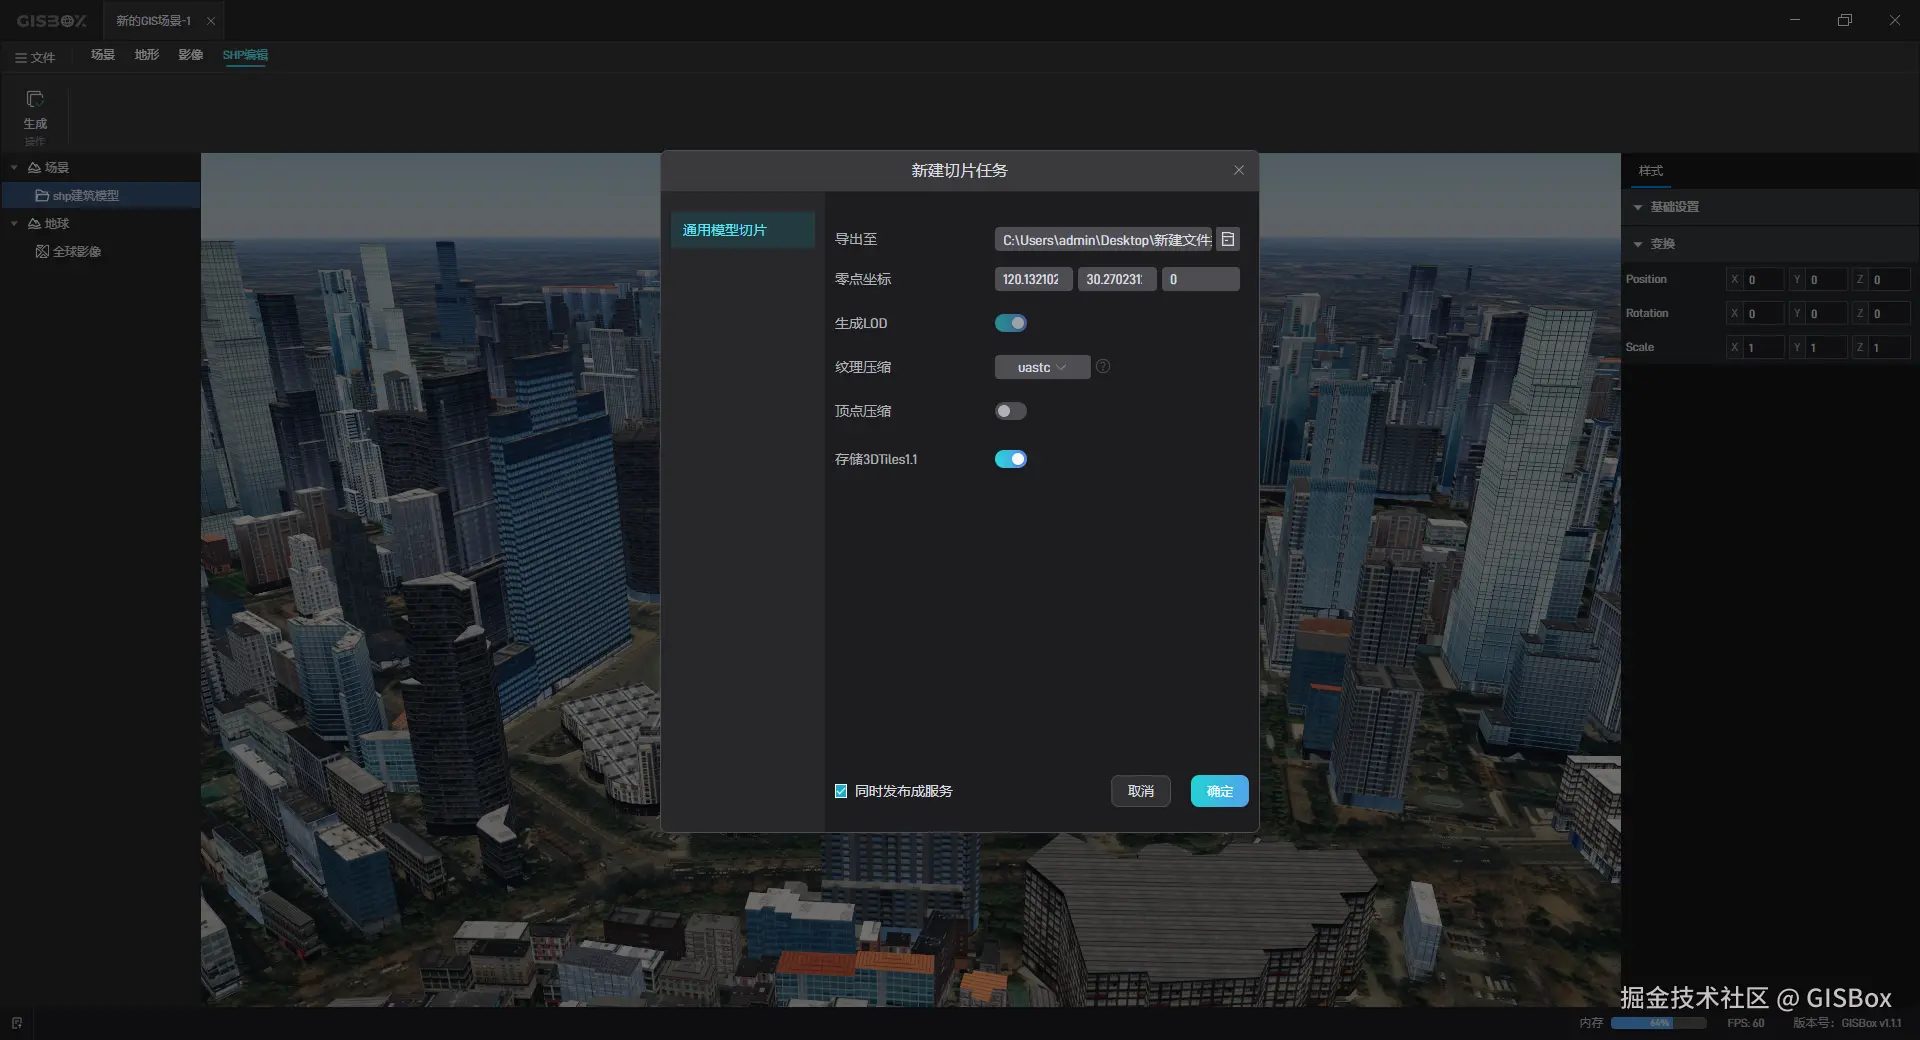Image resolution: width=1920 pixels, height=1040 pixels.
Task: Click the Rotation Y input field
Action: (x=1826, y=314)
